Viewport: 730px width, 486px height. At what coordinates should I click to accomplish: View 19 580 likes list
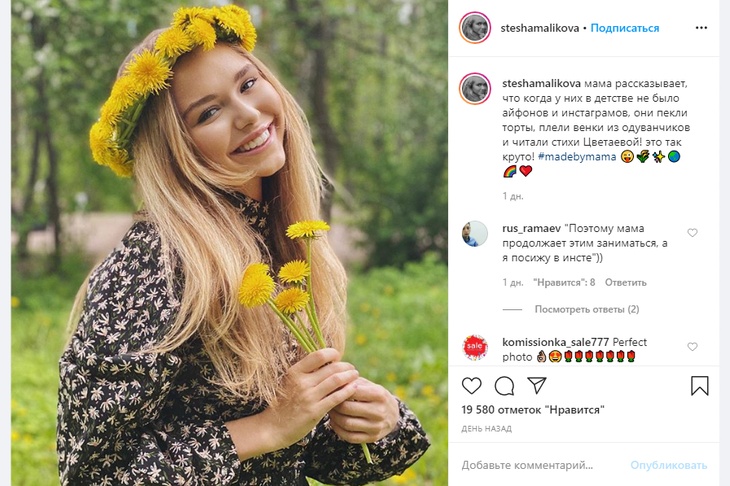click(x=535, y=411)
